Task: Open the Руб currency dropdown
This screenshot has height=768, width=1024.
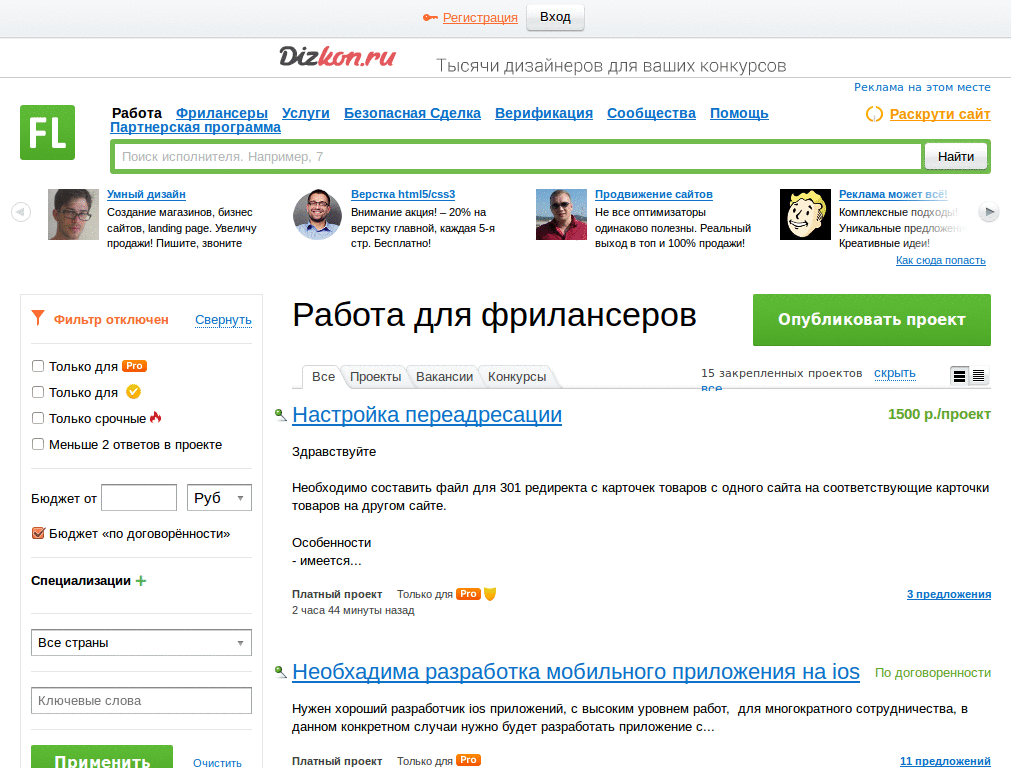Action: (x=219, y=497)
